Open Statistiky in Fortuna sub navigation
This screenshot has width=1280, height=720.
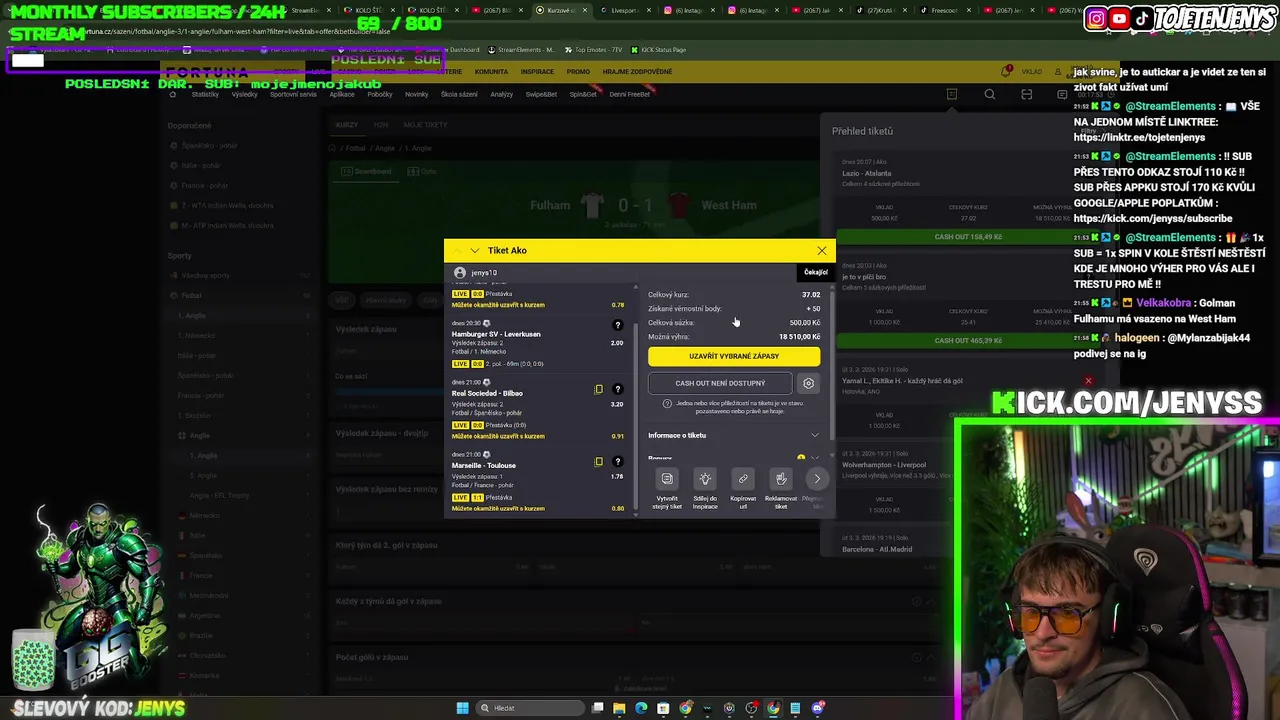click(205, 94)
